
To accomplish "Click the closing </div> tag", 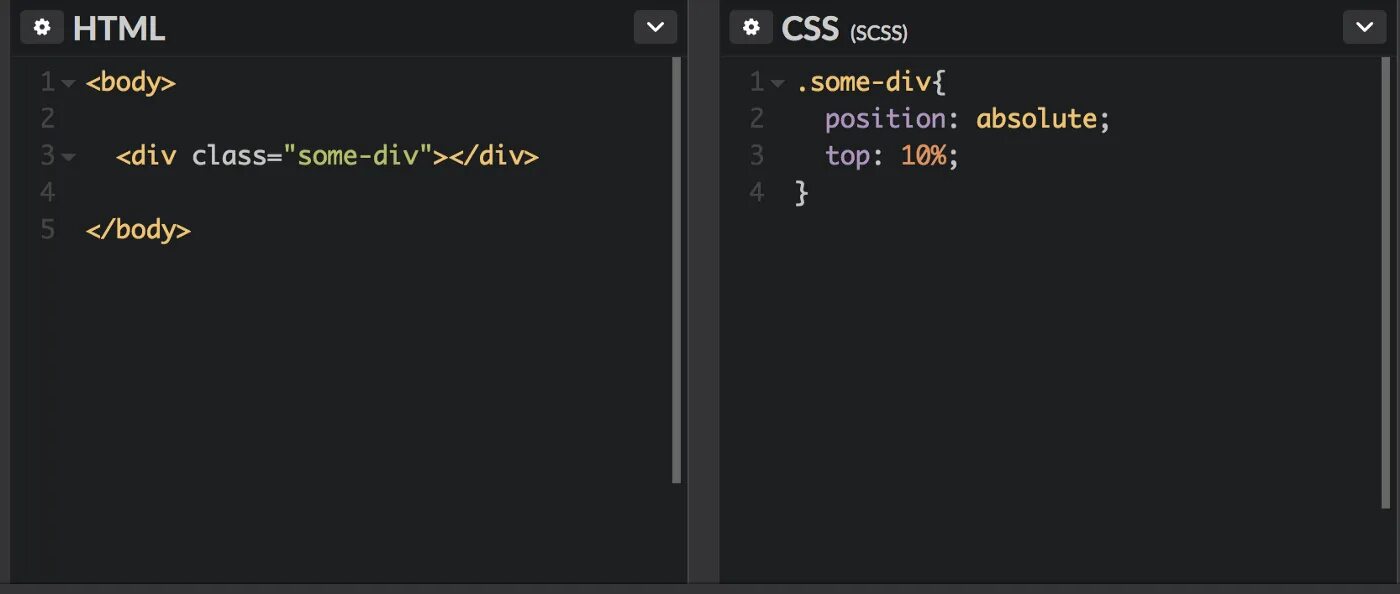I will pyautogui.click(x=493, y=156).
